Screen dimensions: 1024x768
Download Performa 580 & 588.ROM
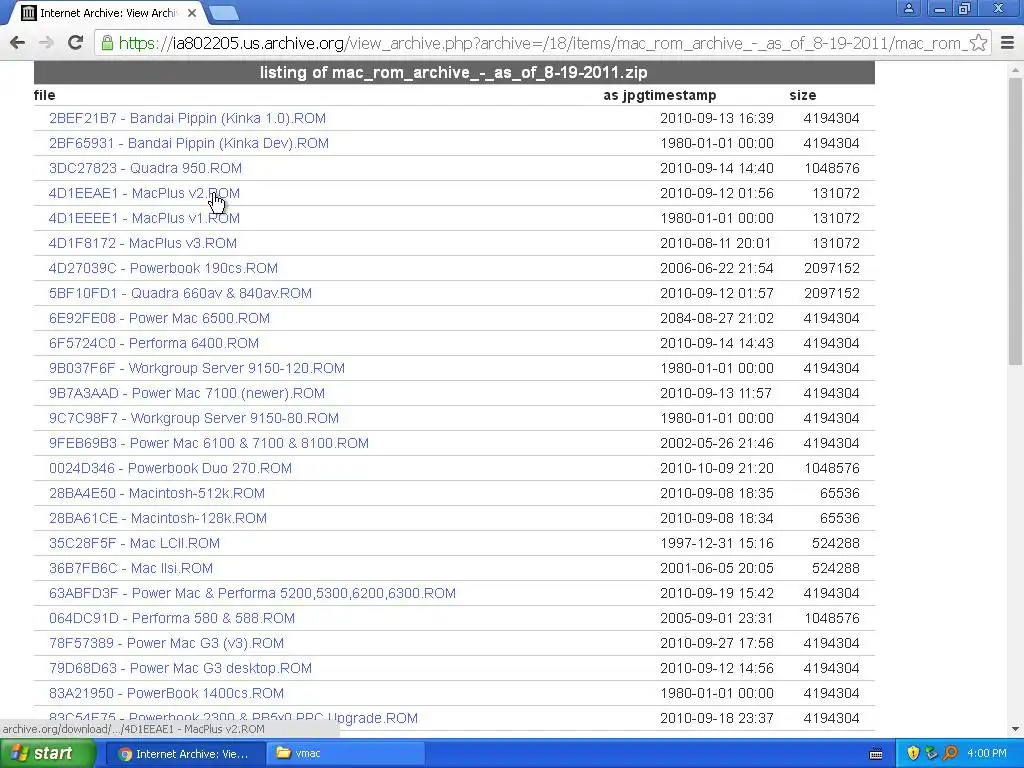point(172,618)
